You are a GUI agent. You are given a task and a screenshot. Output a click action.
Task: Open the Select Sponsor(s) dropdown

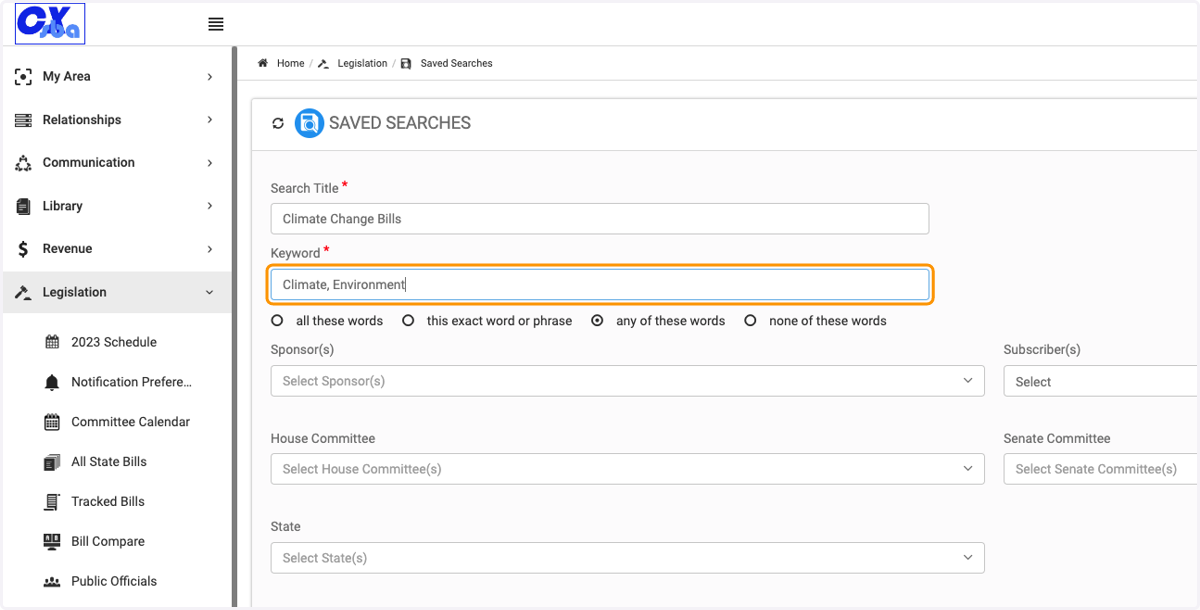pyautogui.click(x=627, y=381)
